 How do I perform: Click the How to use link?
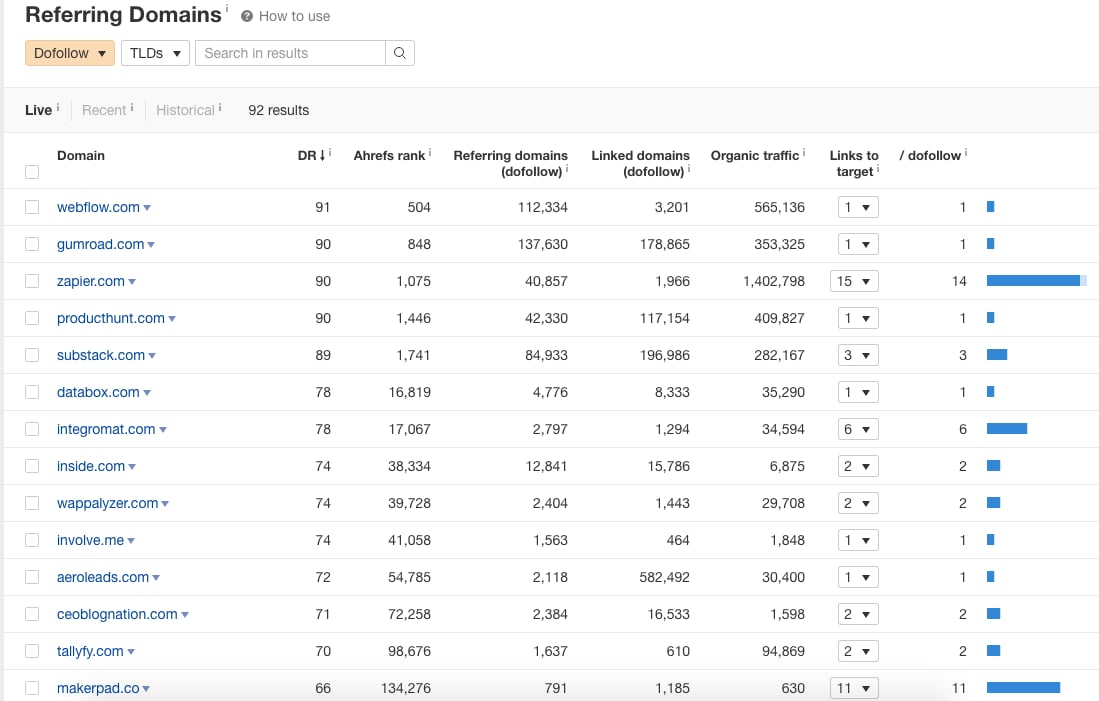click(294, 16)
